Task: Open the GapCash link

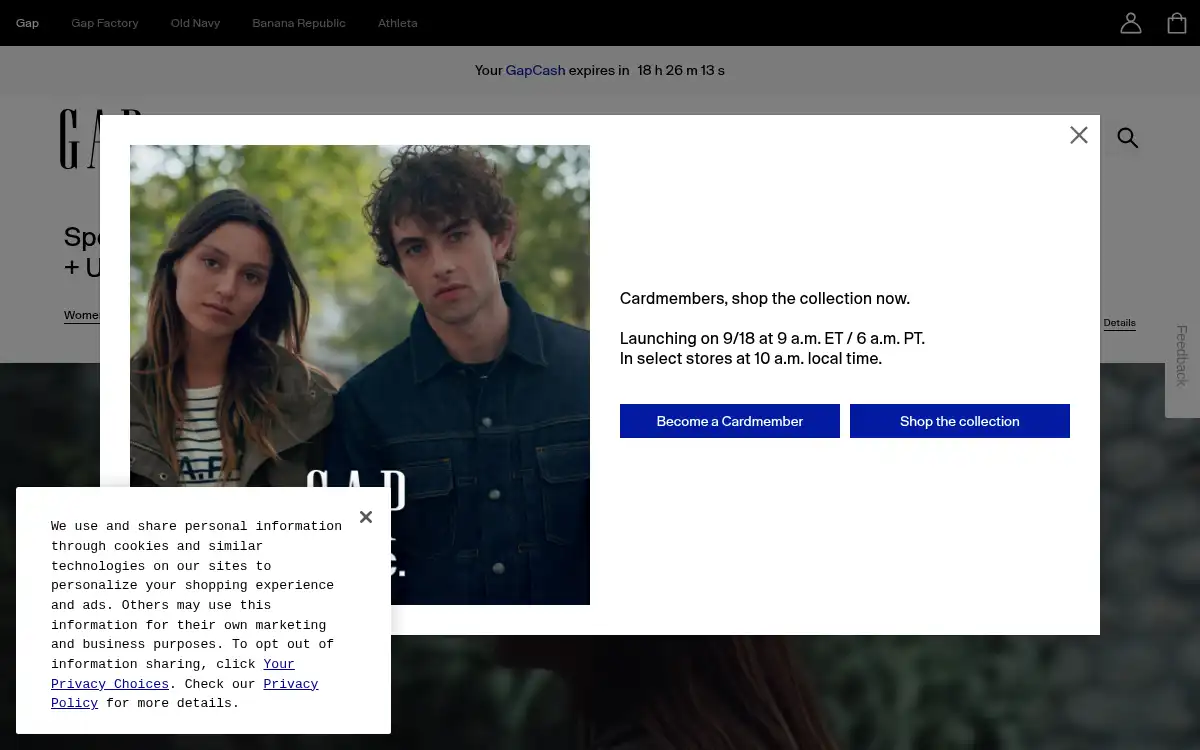Action: [535, 70]
